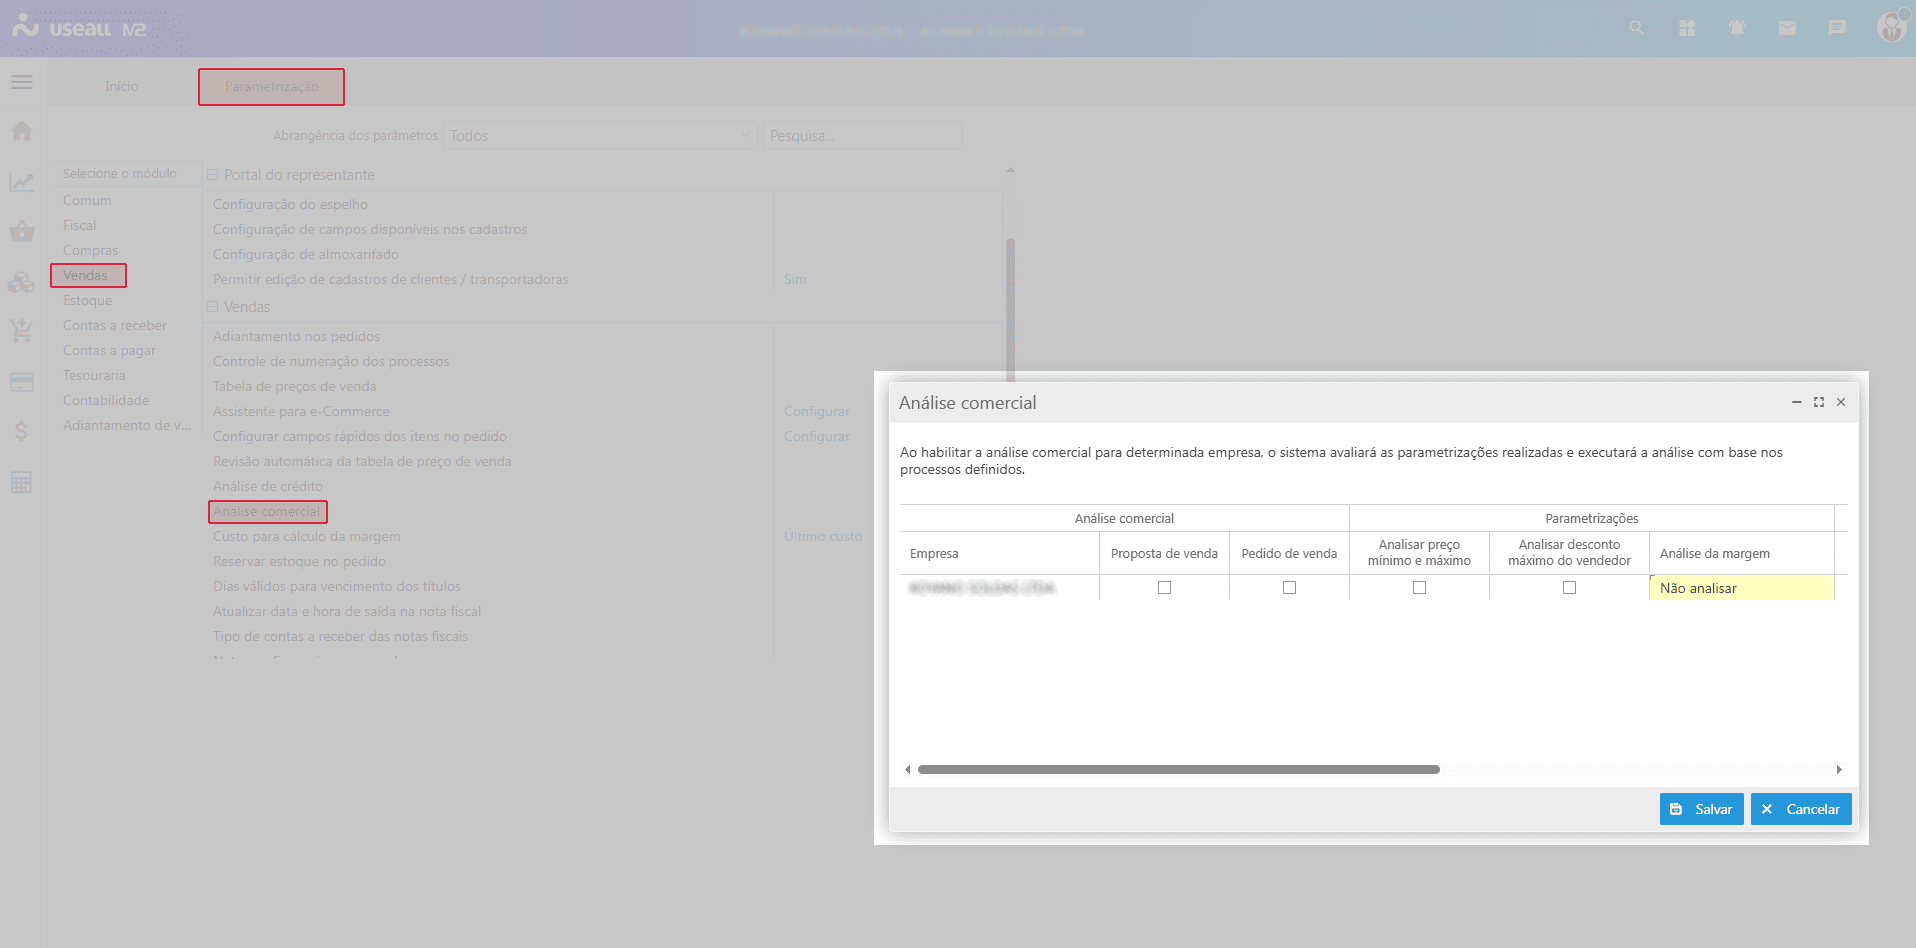The image size is (1916, 948).
Task: Click the shopping basket sidebar icon
Action: coord(22,232)
